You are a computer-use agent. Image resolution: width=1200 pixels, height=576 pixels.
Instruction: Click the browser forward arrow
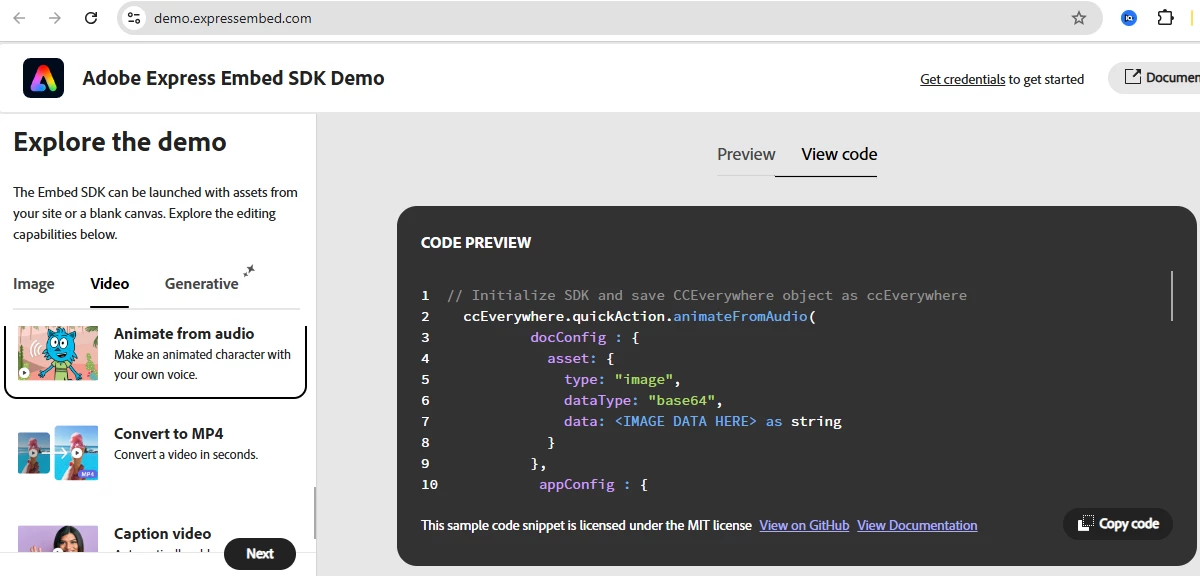pos(55,18)
